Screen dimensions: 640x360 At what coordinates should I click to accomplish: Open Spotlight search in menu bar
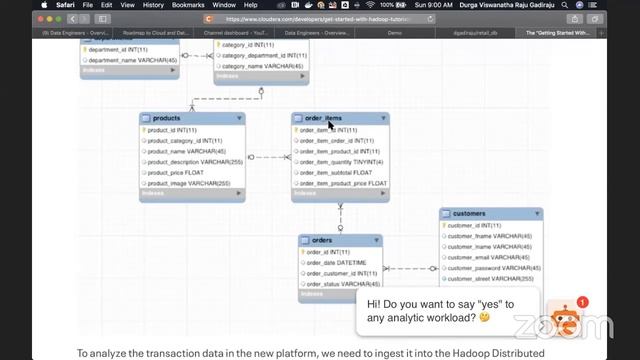(x=564, y=5)
